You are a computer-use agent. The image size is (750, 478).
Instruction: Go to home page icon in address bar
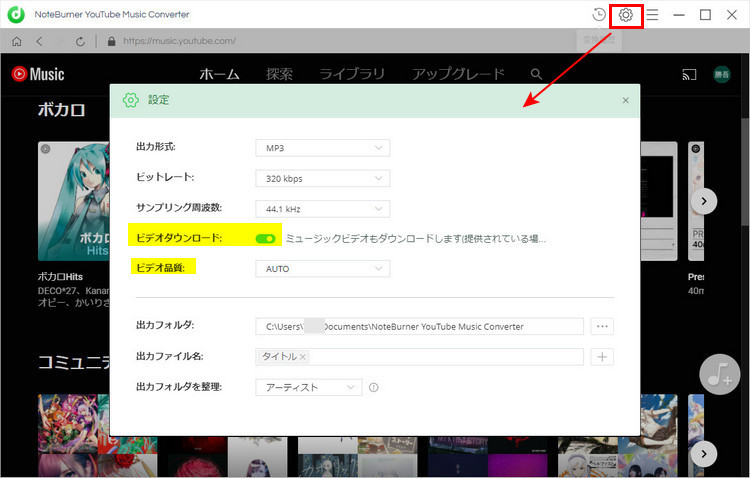tap(17, 42)
